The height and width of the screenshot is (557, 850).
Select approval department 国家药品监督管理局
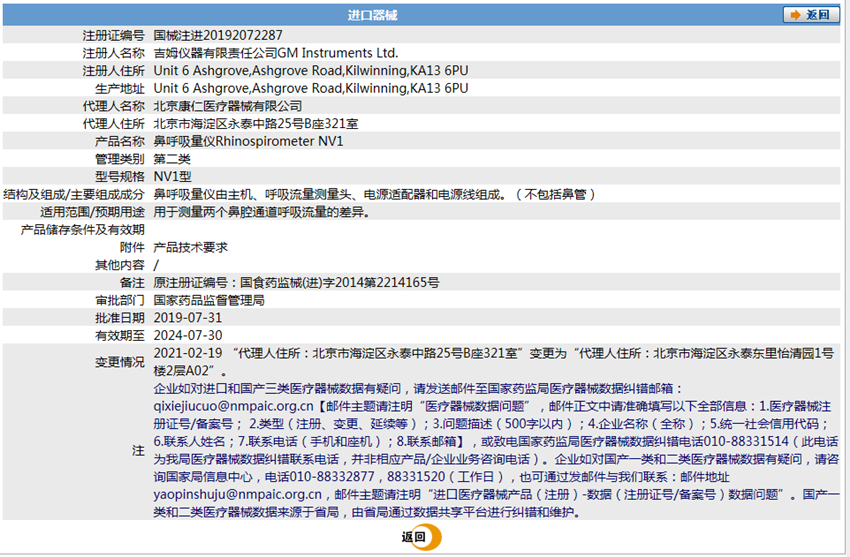209,300
